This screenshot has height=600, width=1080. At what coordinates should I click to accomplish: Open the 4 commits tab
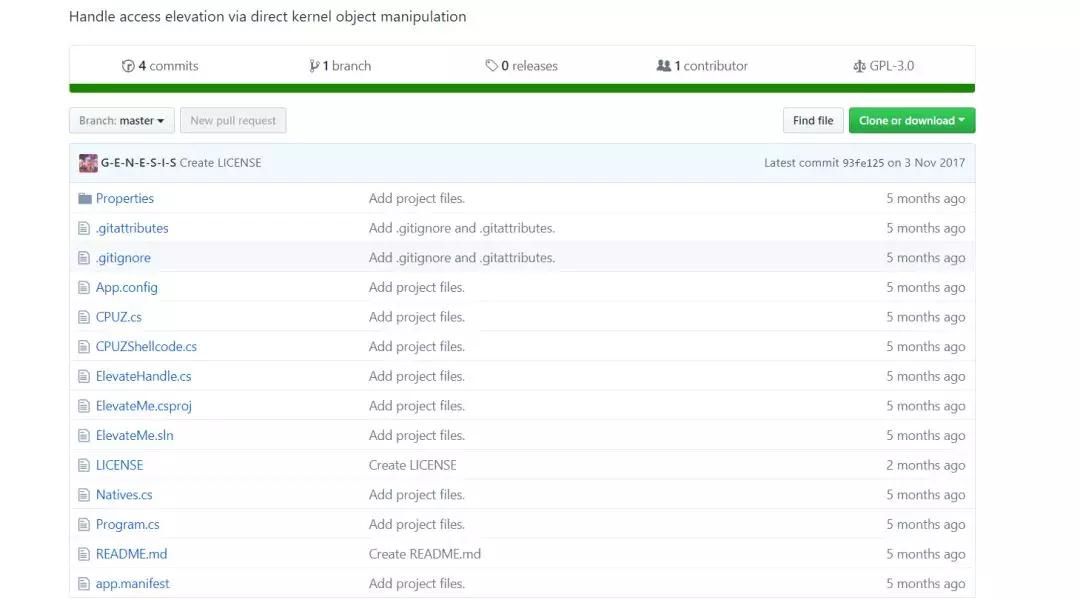click(x=160, y=66)
